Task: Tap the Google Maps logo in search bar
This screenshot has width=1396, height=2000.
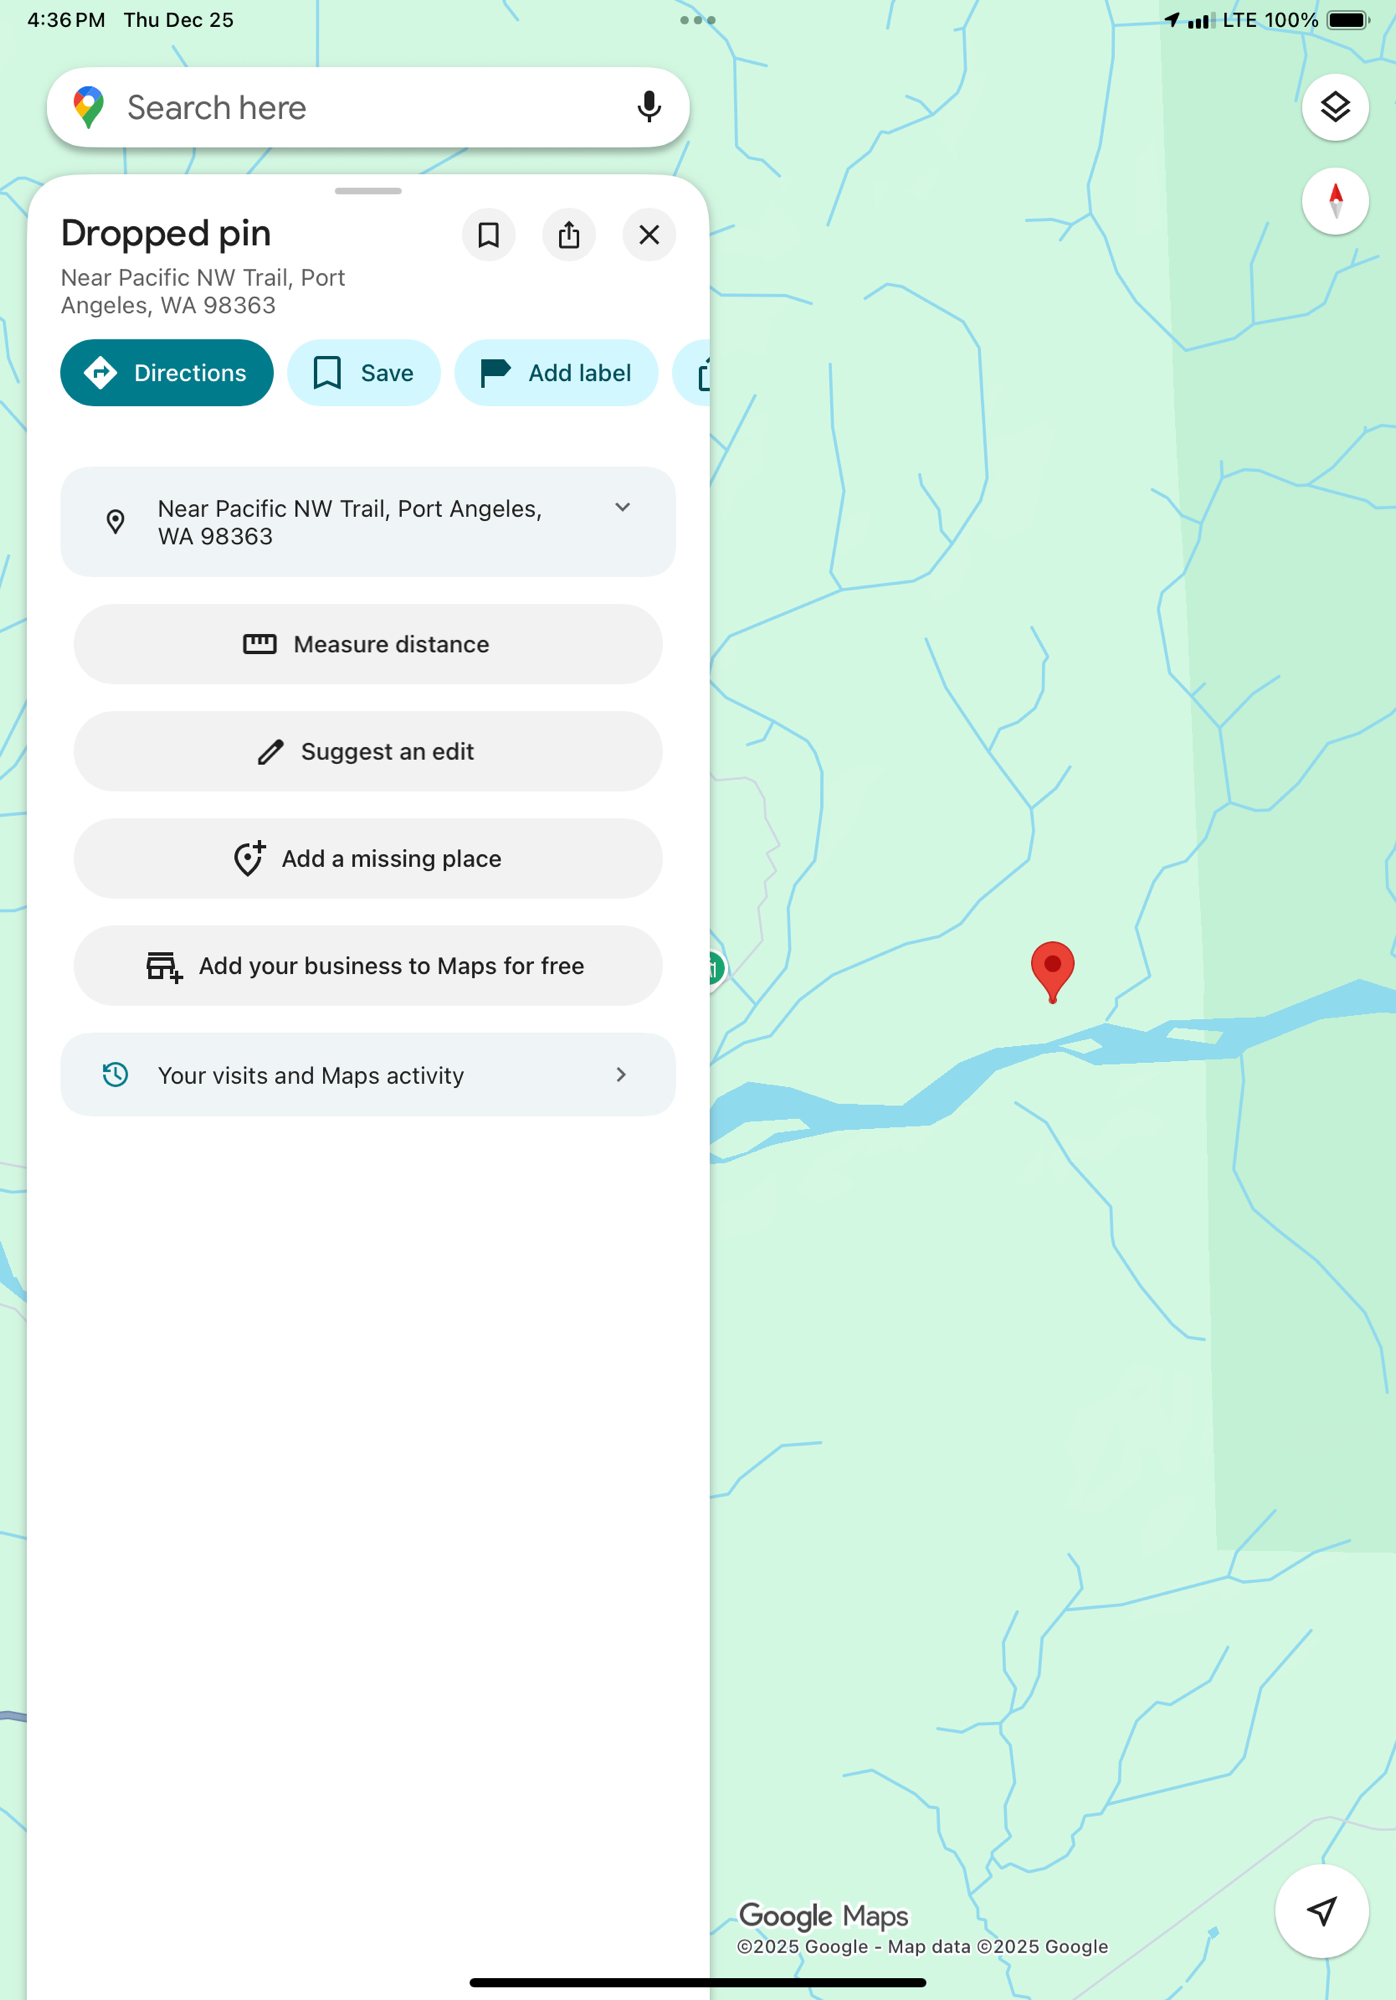Action: coord(89,107)
